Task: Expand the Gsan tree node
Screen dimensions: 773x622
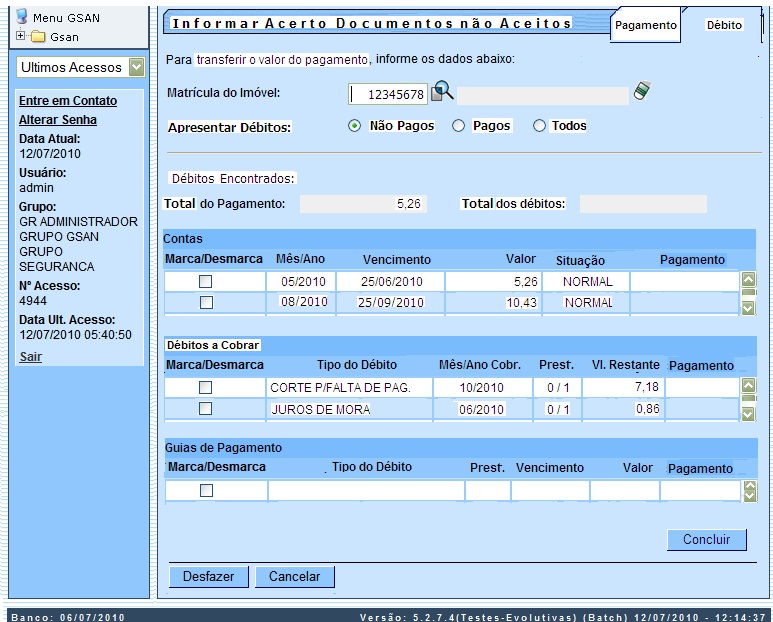Action: point(20,36)
